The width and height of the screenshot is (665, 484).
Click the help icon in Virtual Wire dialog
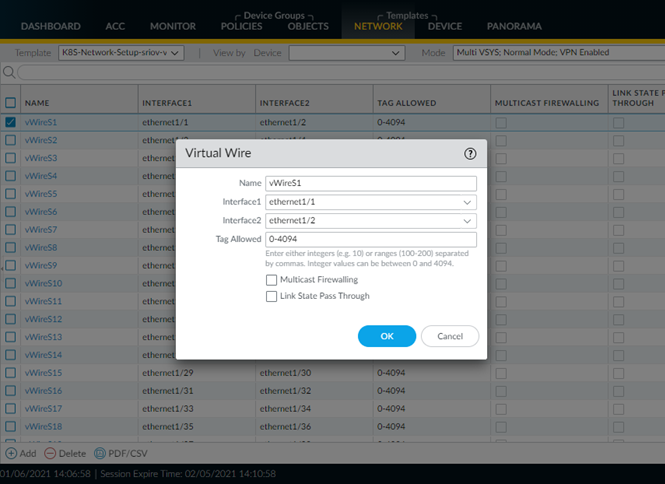470,154
